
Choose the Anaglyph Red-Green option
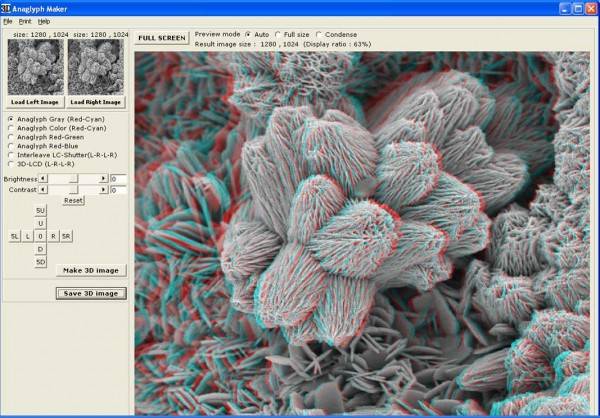pos(10,136)
